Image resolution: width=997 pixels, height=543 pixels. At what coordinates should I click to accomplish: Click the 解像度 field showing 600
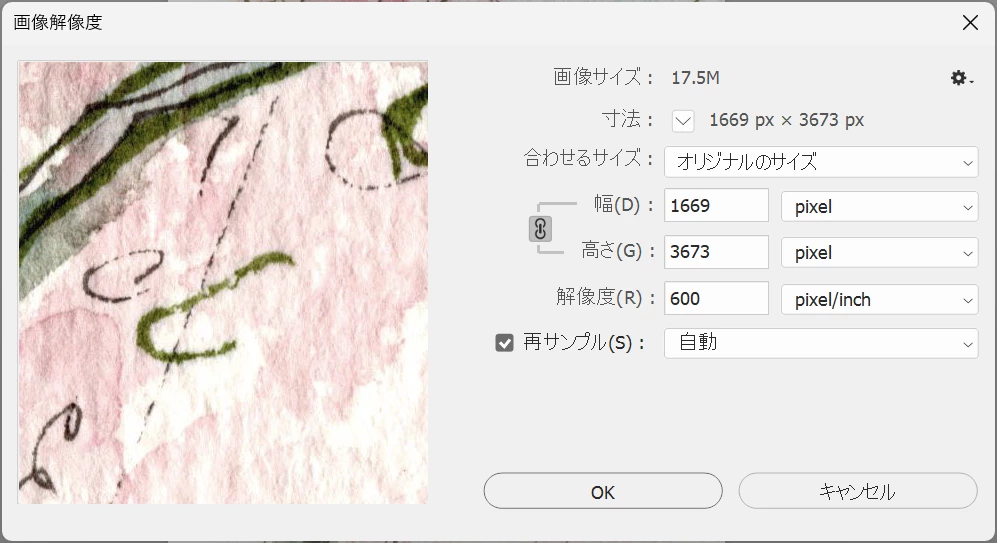716,298
